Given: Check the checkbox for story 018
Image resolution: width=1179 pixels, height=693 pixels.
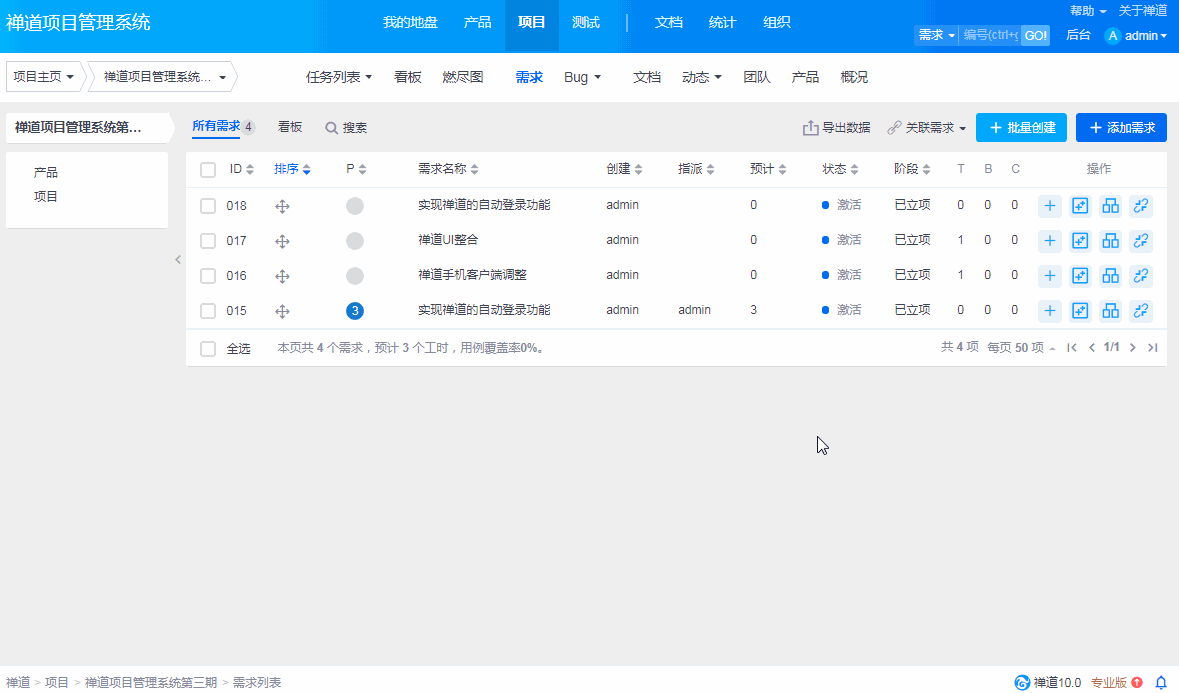Looking at the screenshot, I should click(x=208, y=206).
